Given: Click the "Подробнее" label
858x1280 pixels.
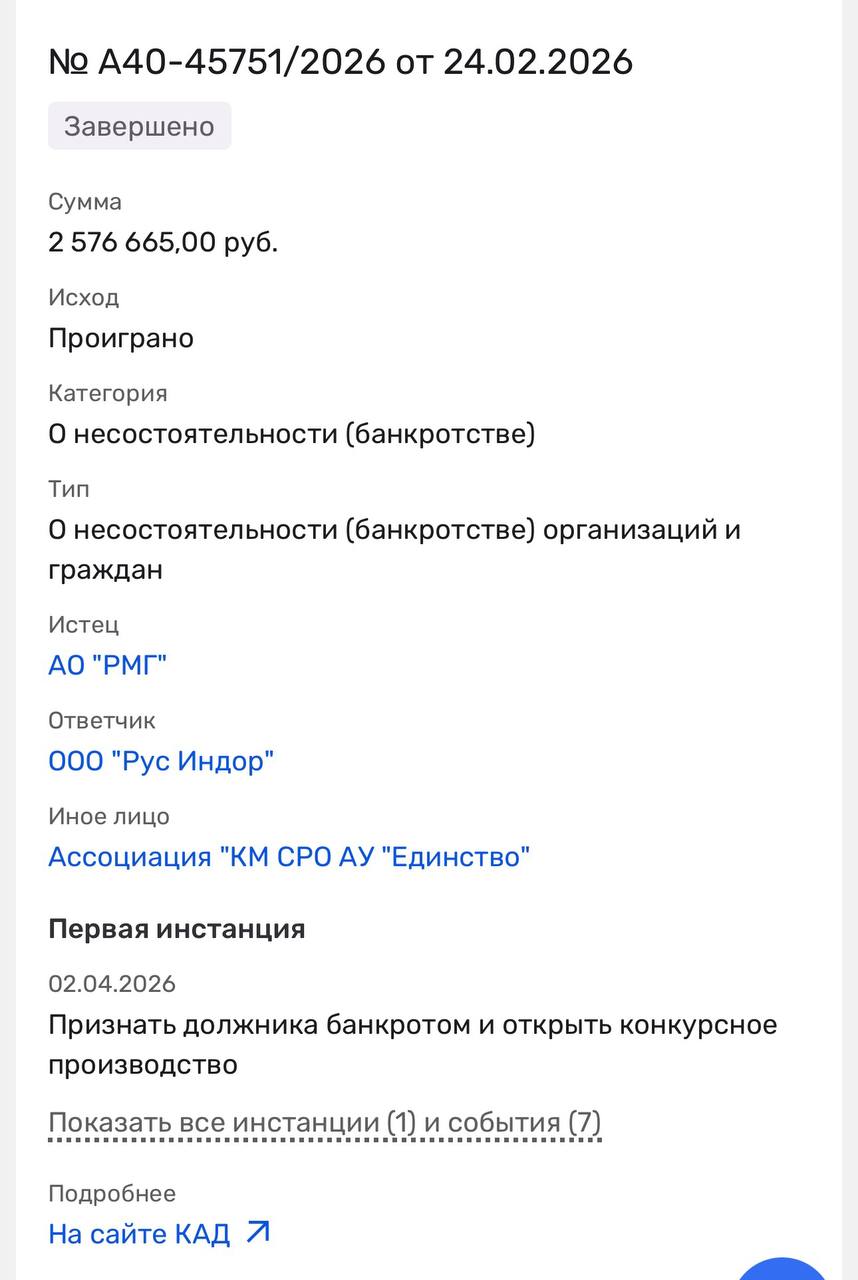Looking at the screenshot, I should click(x=112, y=1193).
